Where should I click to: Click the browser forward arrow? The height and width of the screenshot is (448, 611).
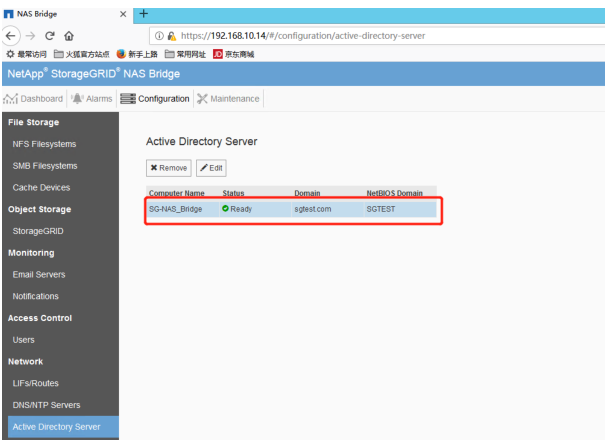(30, 36)
